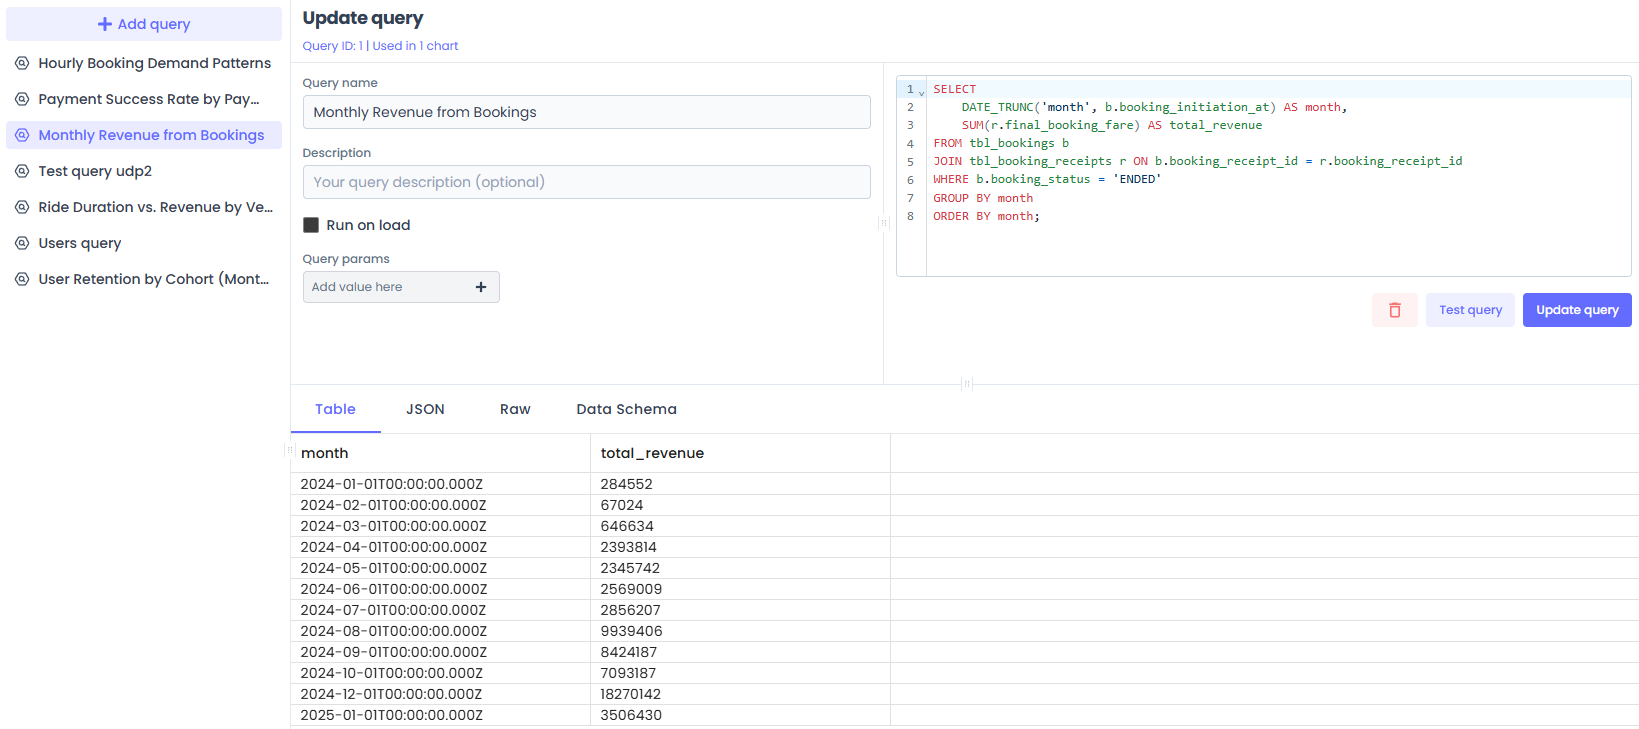This screenshot has height=729, width=1639.
Task: Click cell 2024-07-01T00:00:00.000Z
Action: point(440,610)
